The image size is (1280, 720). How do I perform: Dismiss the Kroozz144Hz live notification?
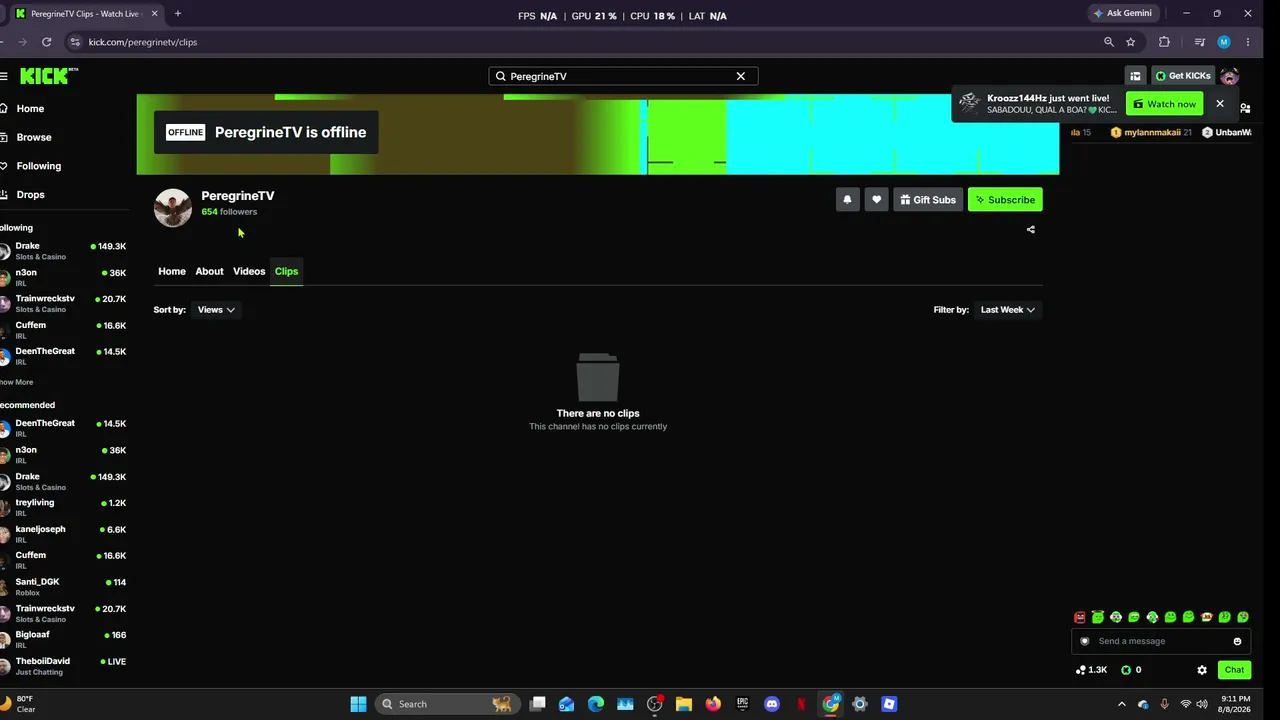pos(1220,104)
